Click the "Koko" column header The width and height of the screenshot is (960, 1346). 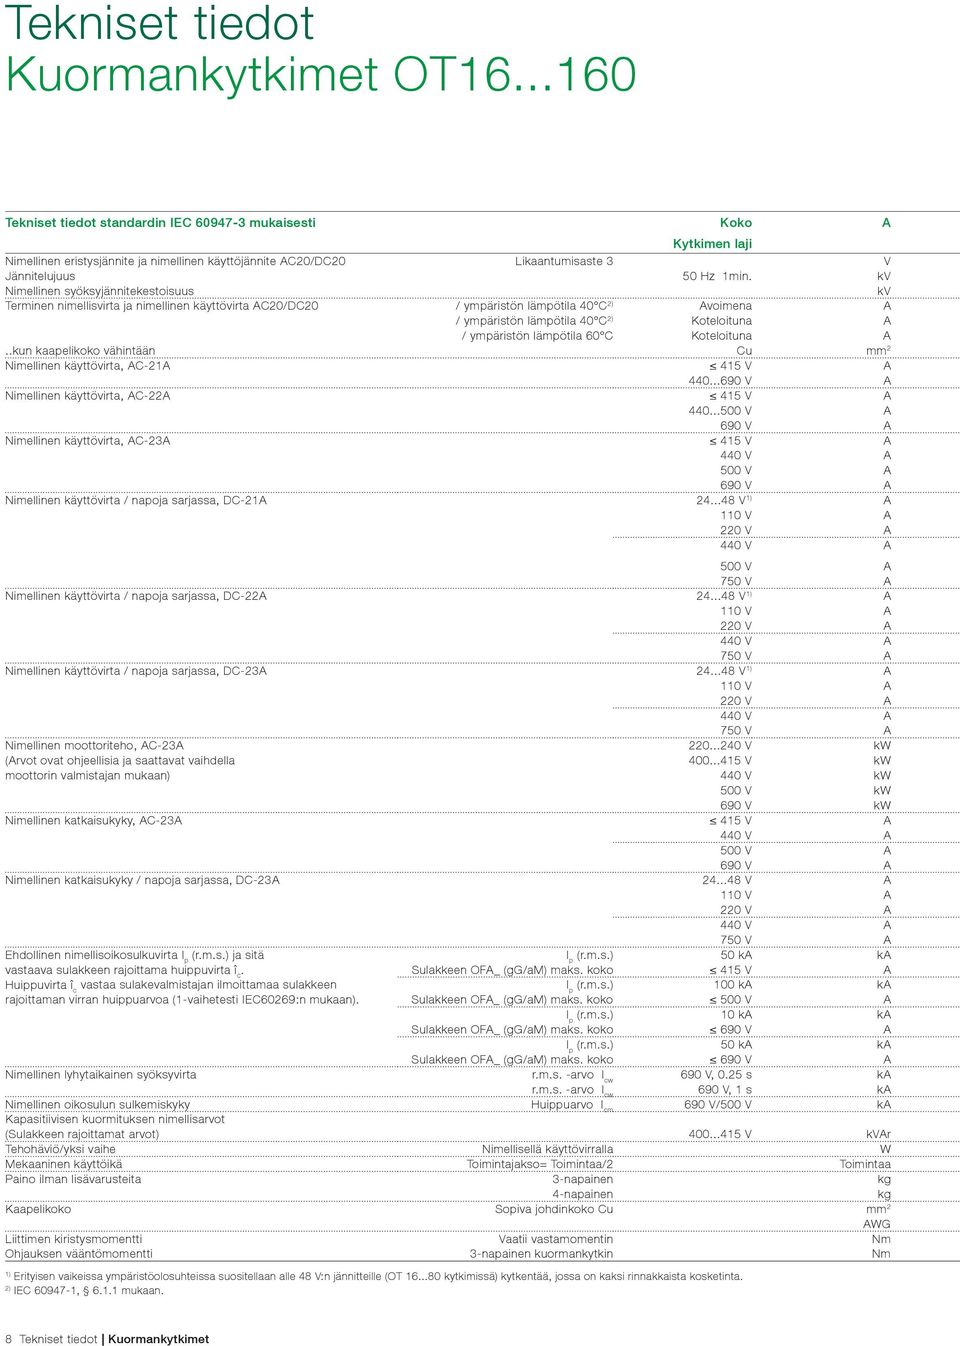(x=736, y=223)
